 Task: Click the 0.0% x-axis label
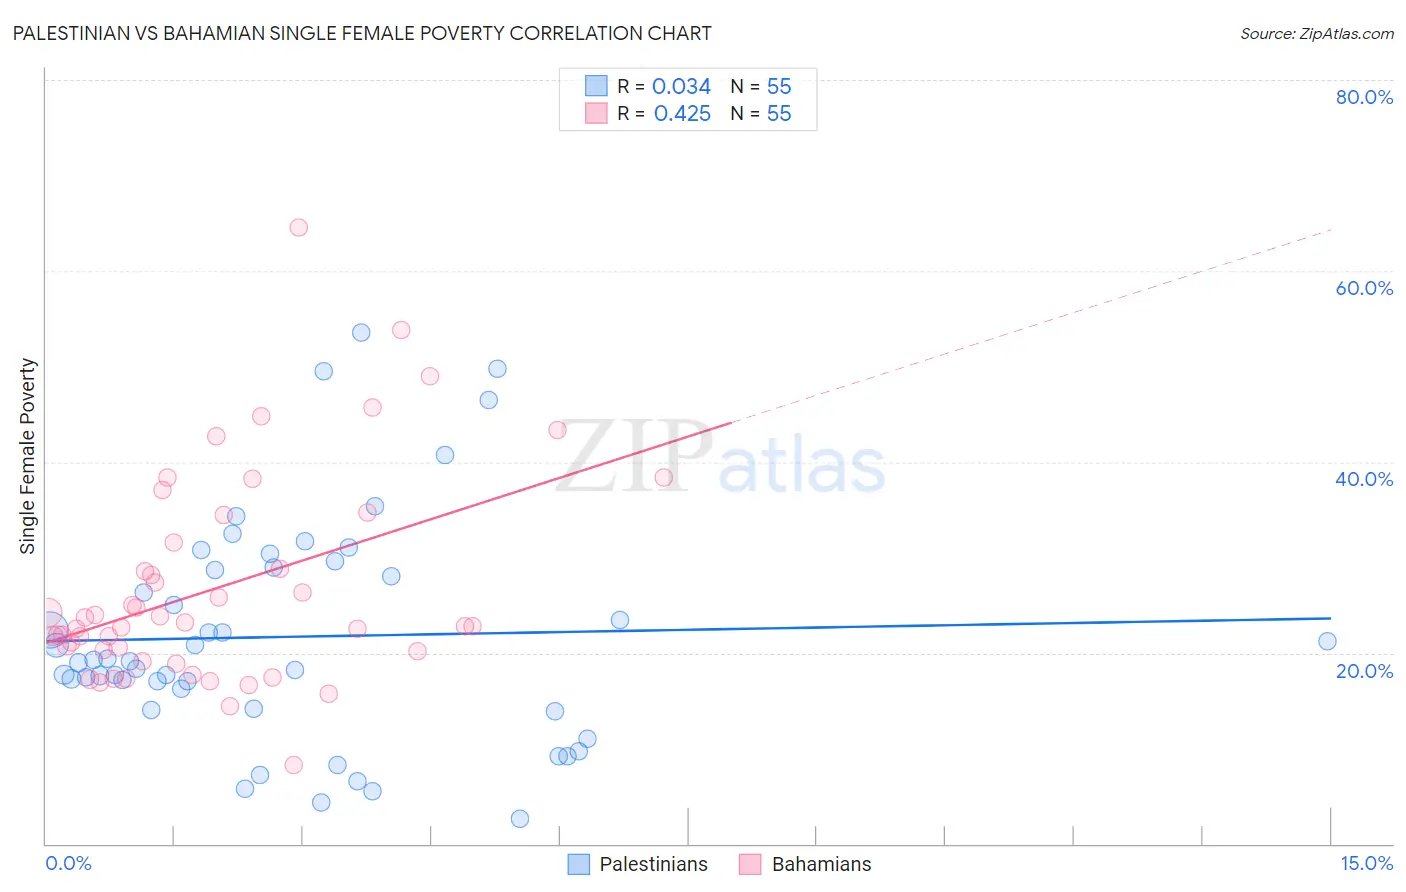[x=68, y=863]
